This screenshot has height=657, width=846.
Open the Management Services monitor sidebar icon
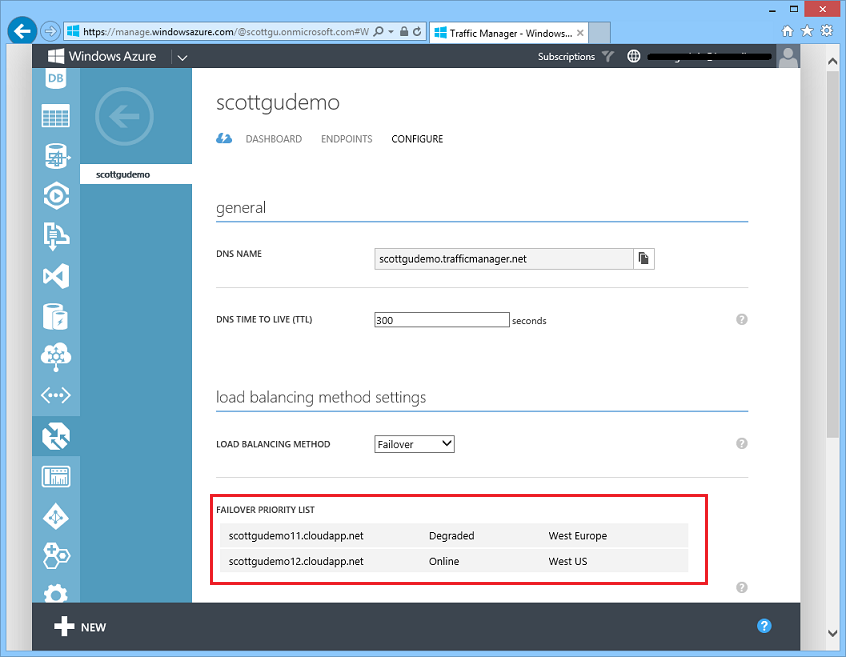56,476
